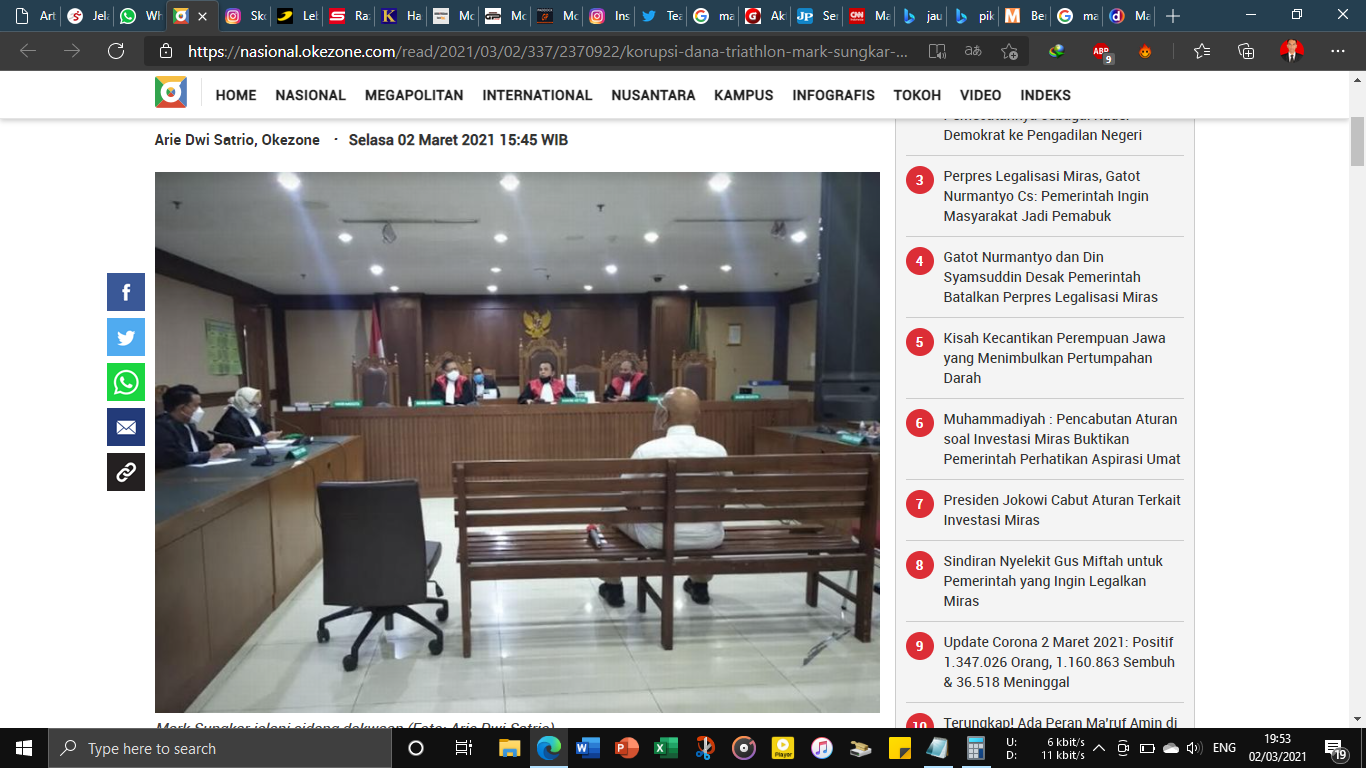This screenshot has height=768, width=1366.
Task: Launch Excel from the taskbar
Action: click(665, 748)
